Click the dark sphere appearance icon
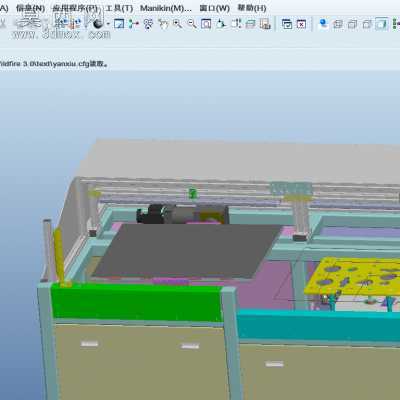Screen dimensions: 400x400 pyautogui.click(x=98, y=24)
